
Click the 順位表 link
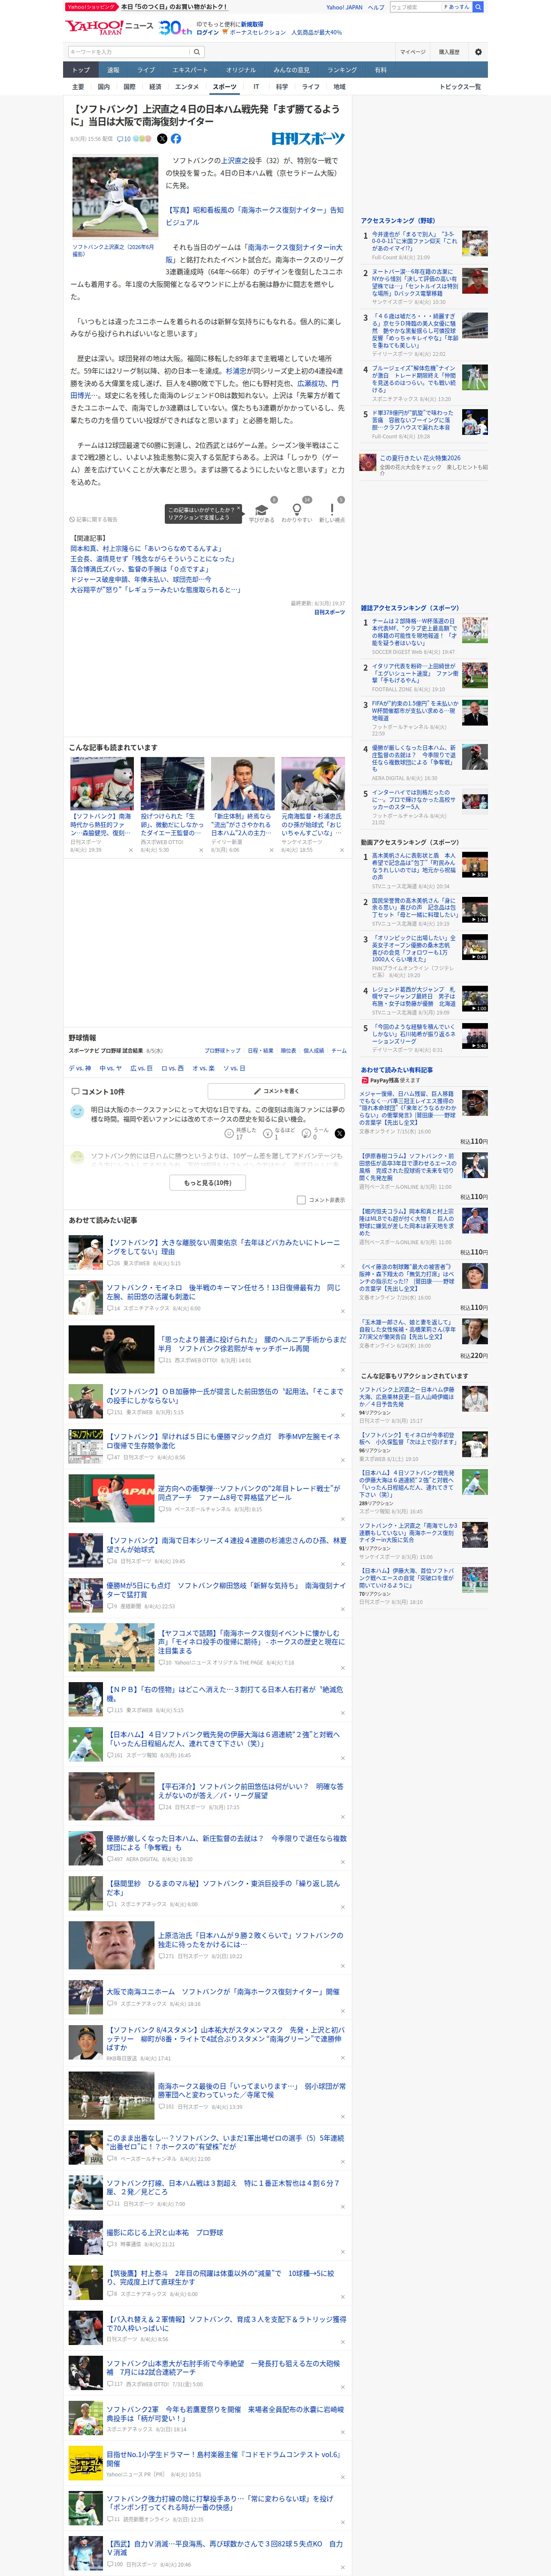[288, 1051]
